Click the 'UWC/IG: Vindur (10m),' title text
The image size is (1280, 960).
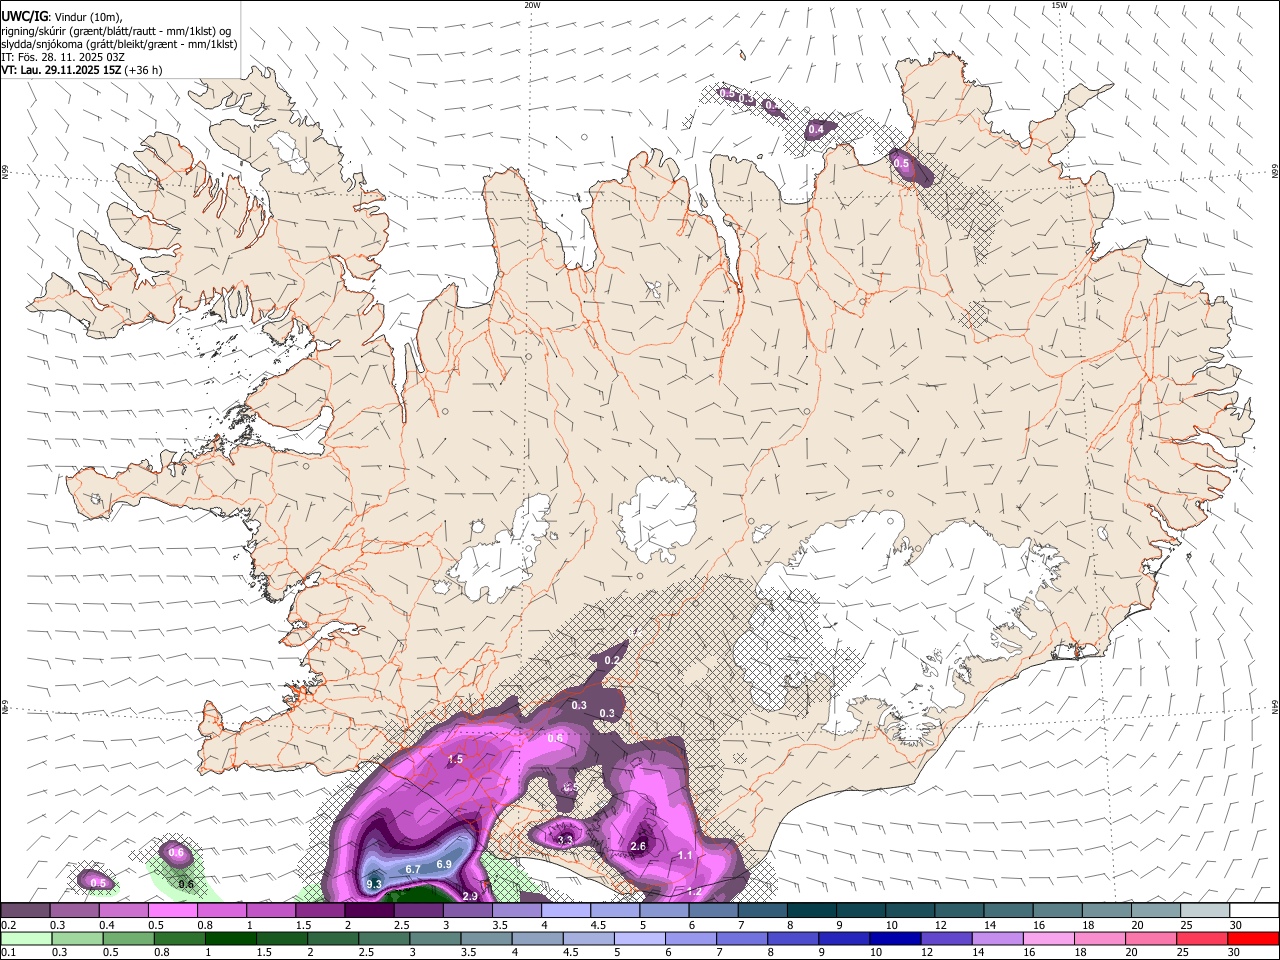[x=62, y=17]
